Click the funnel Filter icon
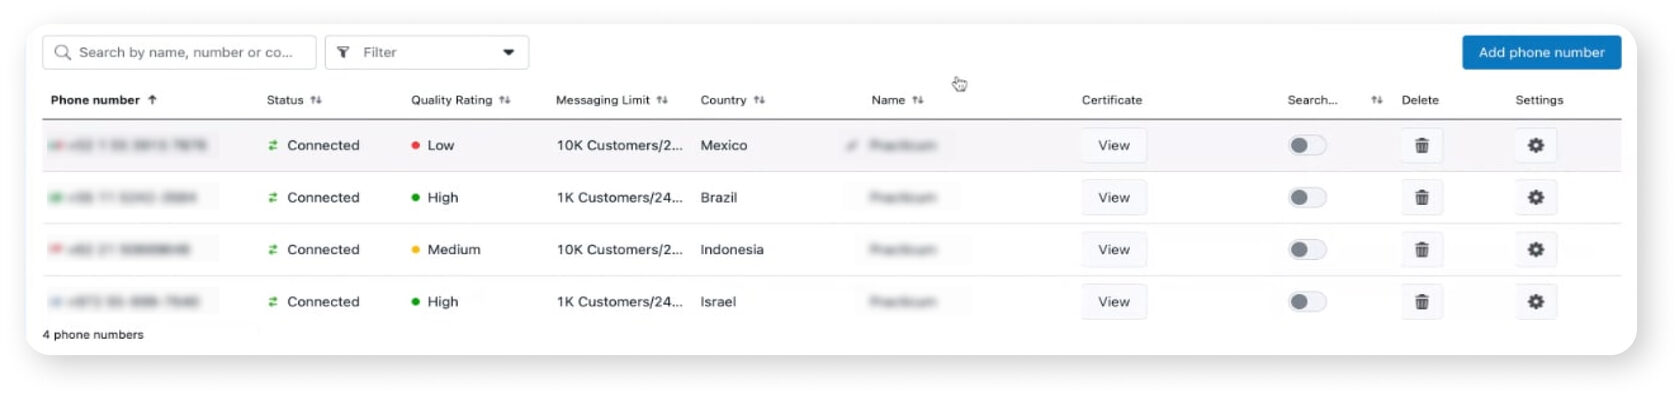This screenshot has width=1680, height=398. coord(343,52)
